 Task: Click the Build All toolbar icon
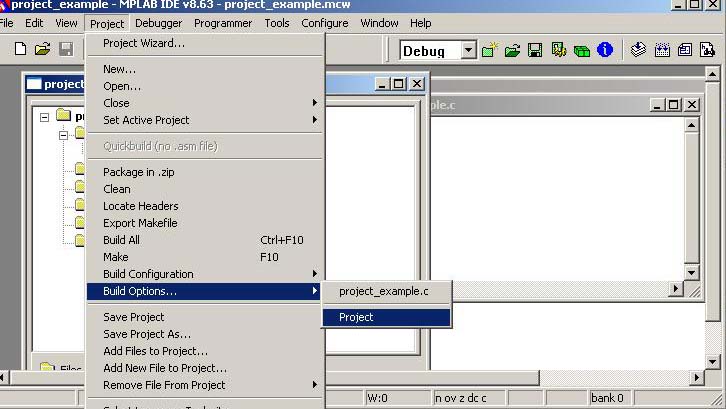pos(662,50)
